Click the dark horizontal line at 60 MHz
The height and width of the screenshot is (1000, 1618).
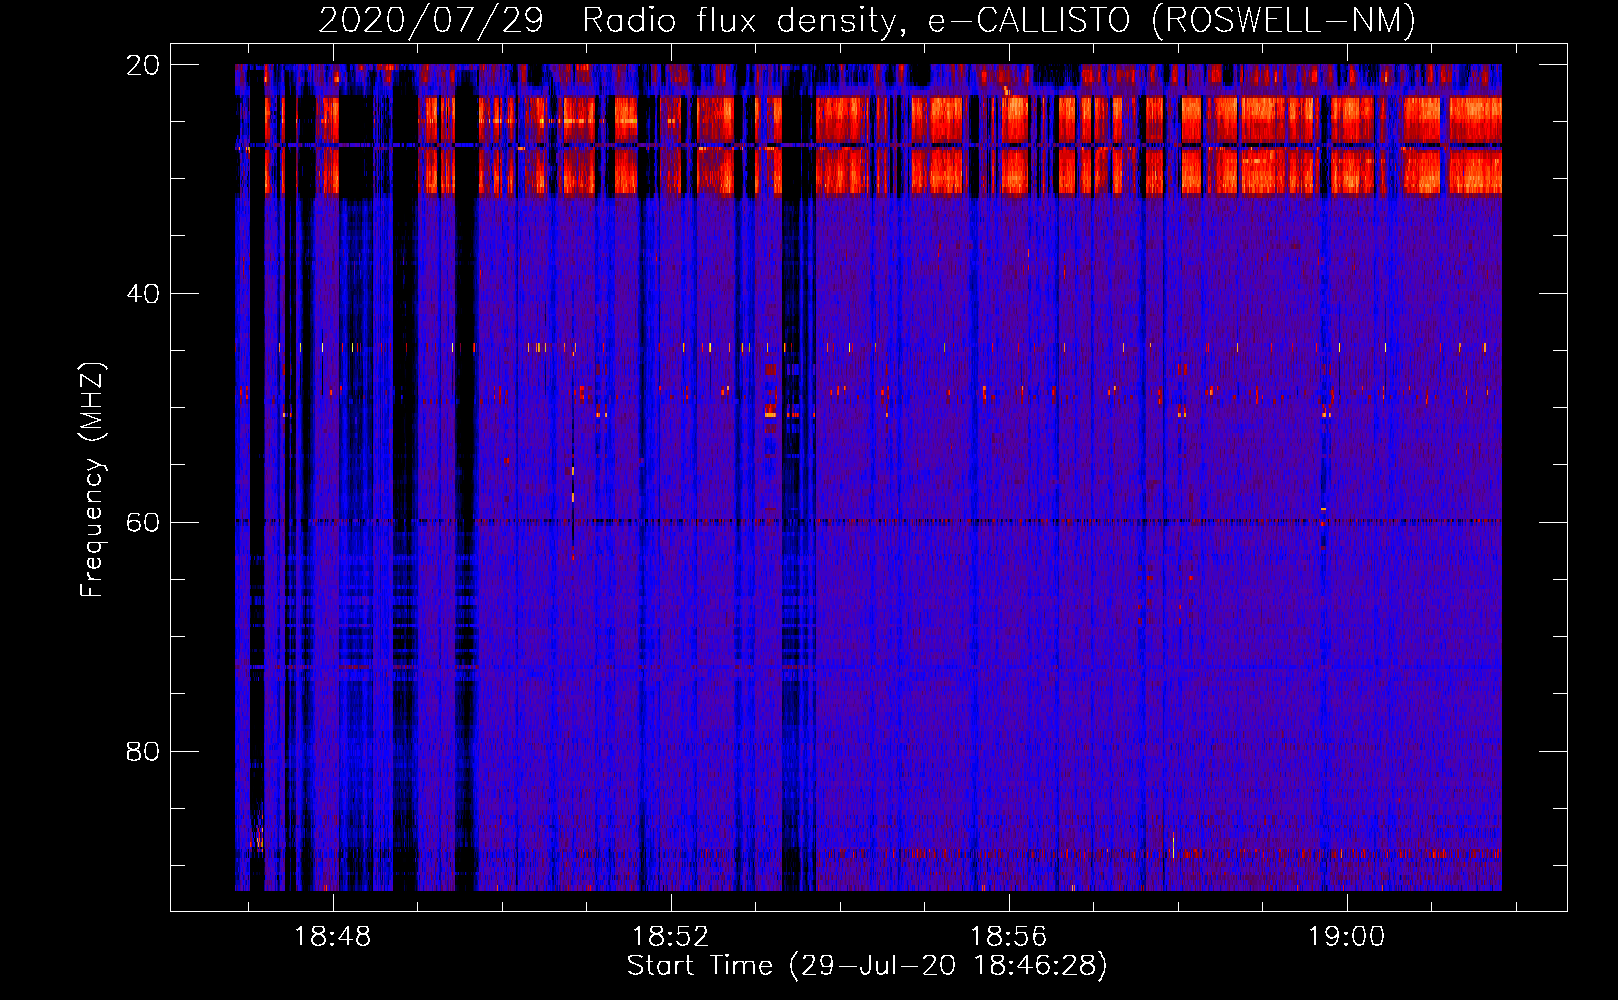pyautogui.click(x=900, y=521)
